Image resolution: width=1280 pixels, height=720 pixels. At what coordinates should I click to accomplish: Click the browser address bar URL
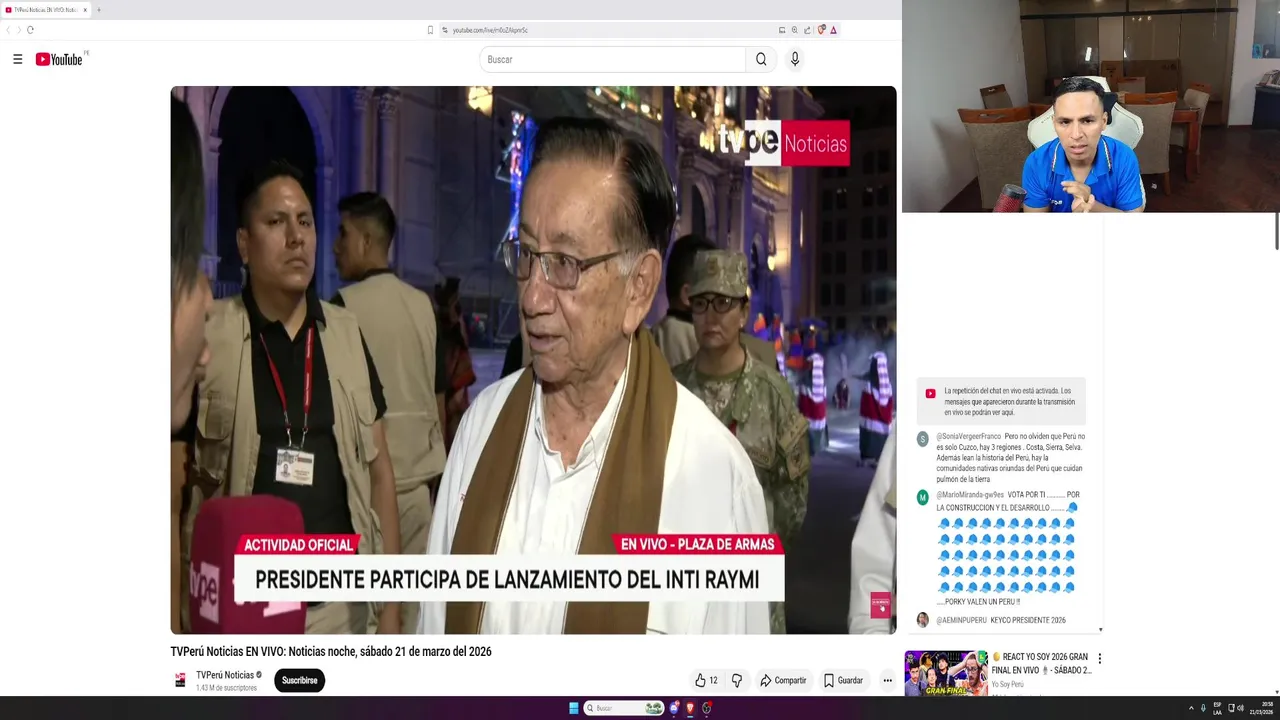[490, 30]
